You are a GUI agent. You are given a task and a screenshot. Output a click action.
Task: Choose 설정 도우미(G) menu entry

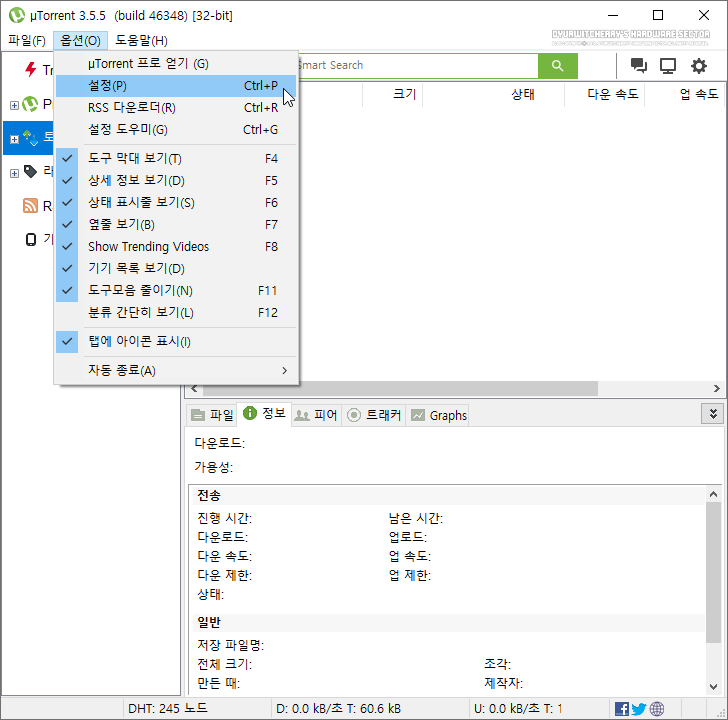coord(176,130)
